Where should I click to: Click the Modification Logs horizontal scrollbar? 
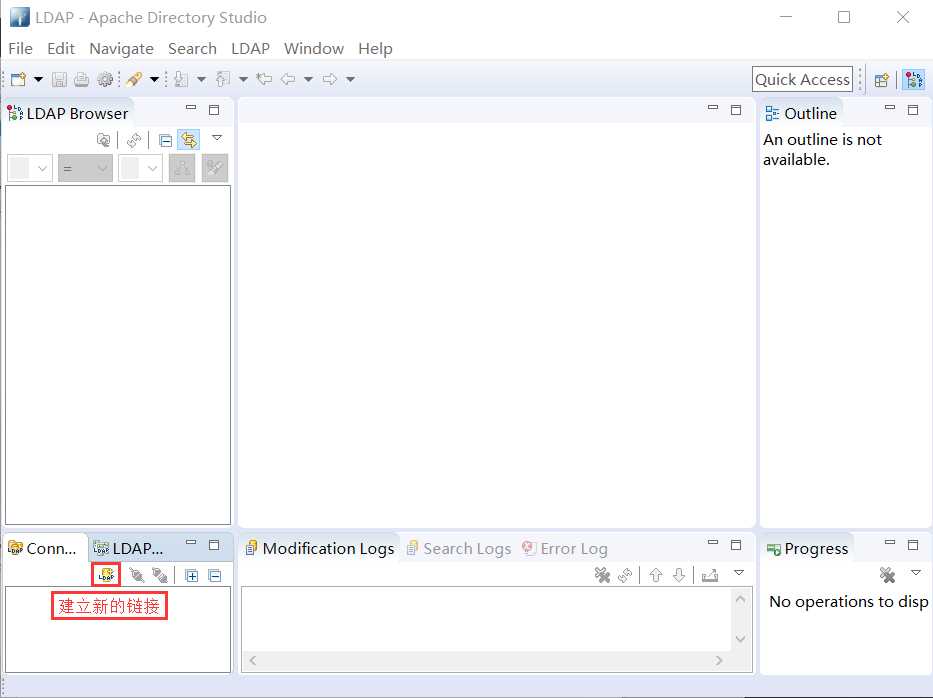pos(486,661)
